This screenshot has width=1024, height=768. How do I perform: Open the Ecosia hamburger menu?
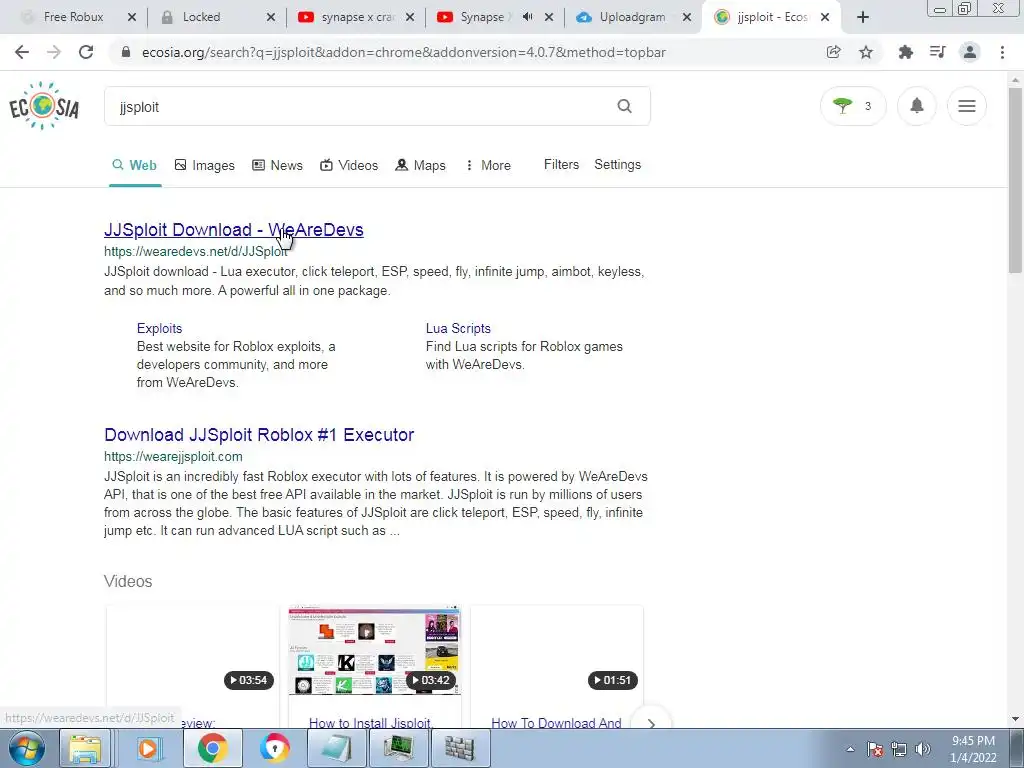(967, 106)
